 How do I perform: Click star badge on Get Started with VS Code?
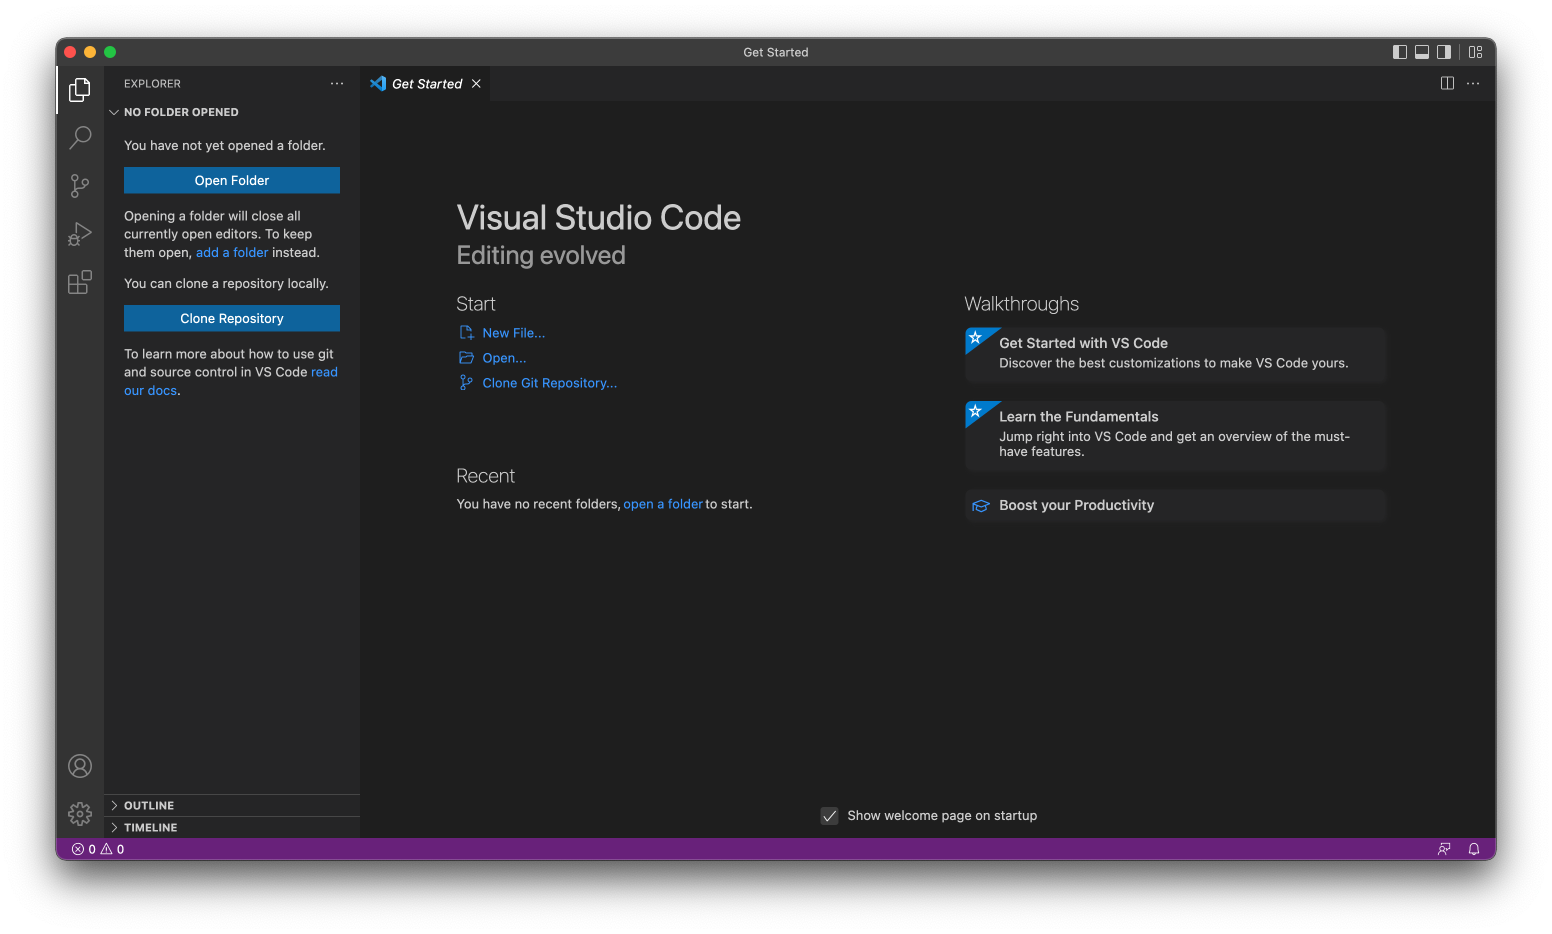[976, 338]
